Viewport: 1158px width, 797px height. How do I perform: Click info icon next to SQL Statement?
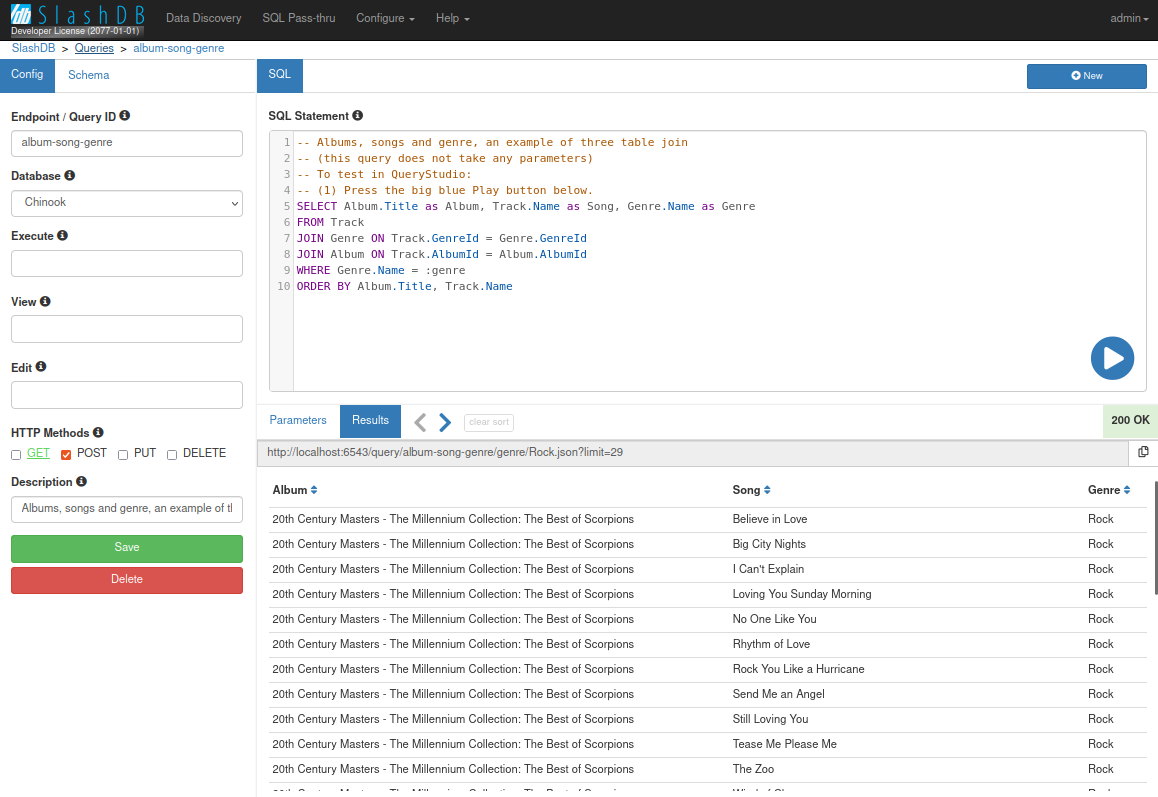click(x=357, y=115)
